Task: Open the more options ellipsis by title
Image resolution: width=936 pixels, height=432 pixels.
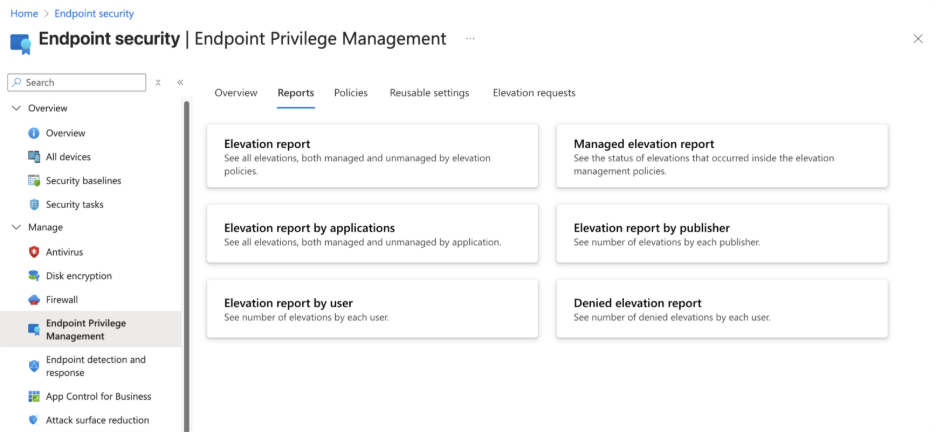Action: click(x=470, y=39)
